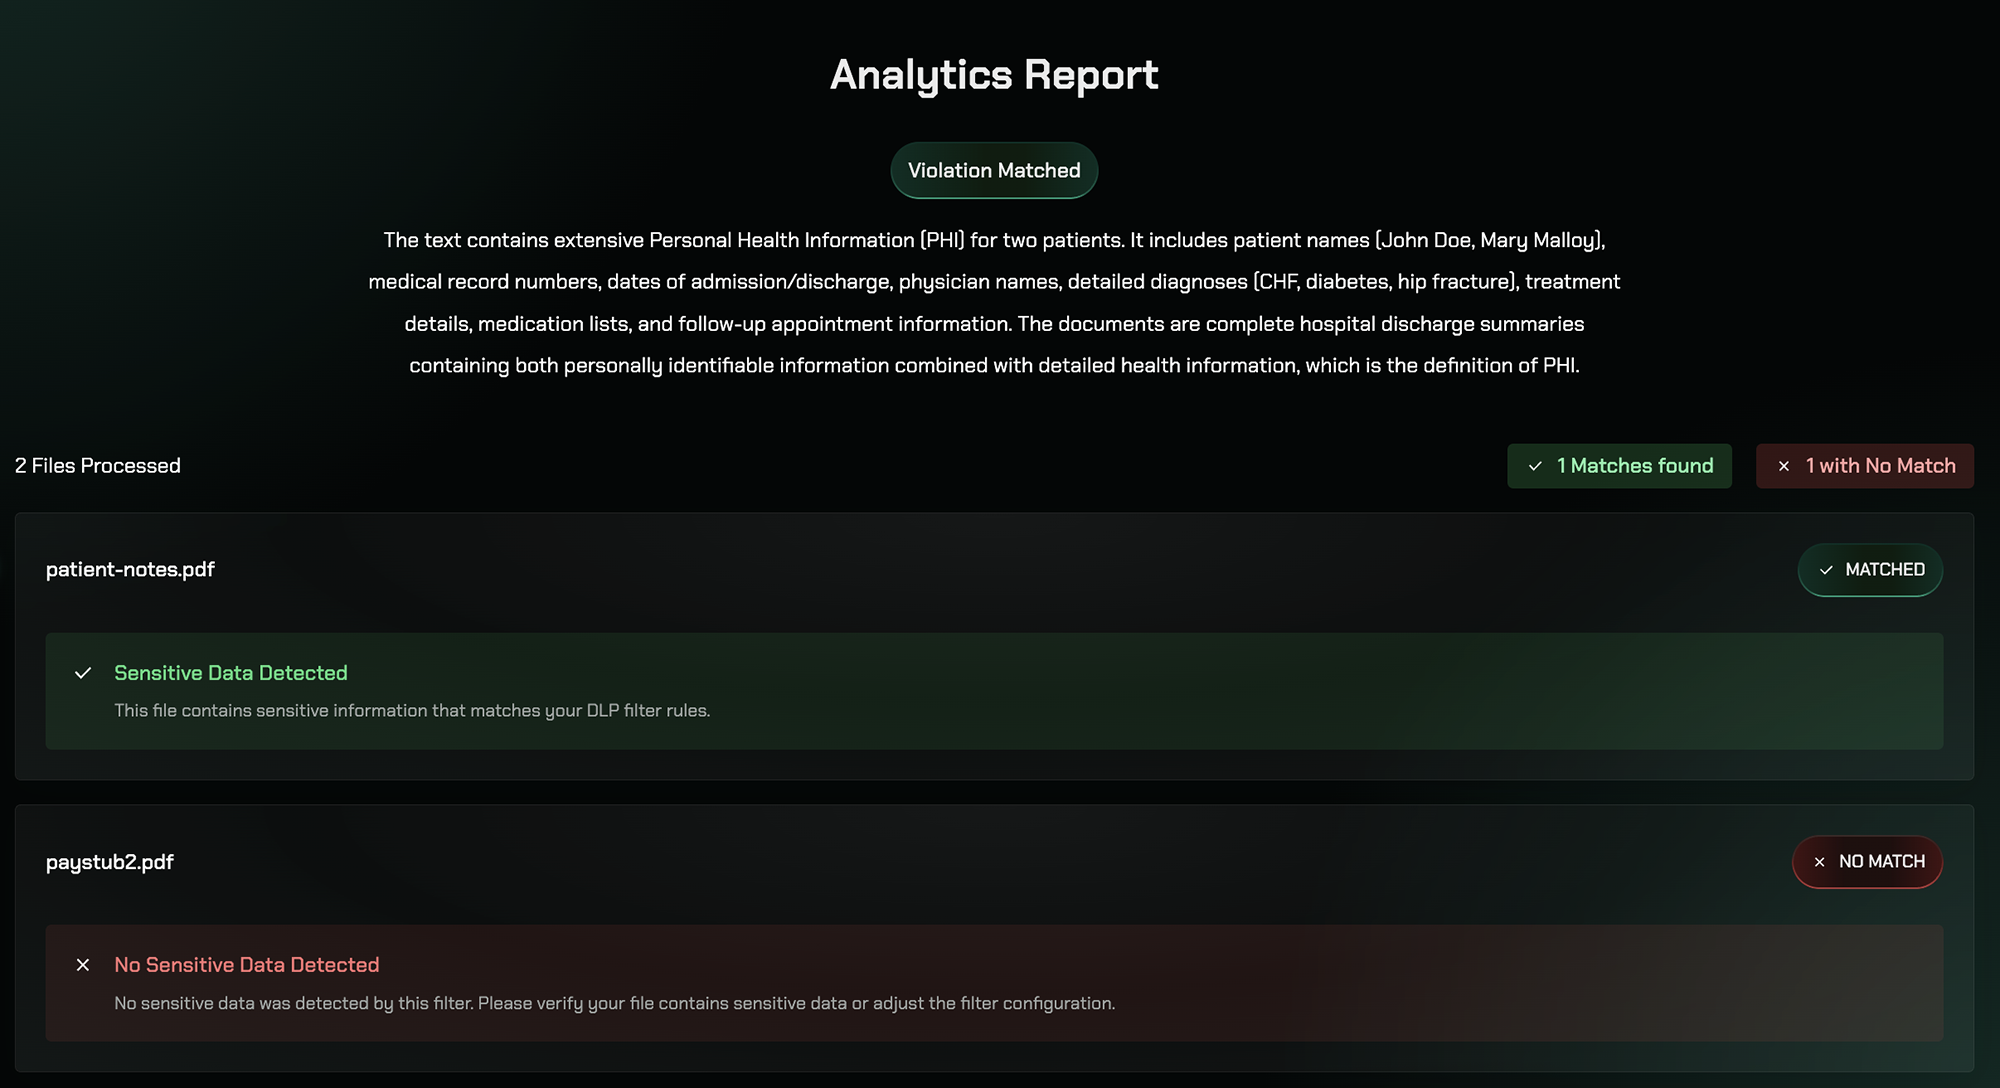Click the green checkmark beside Sensitive Data Detected
The height and width of the screenshot is (1088, 2000).
point(84,673)
